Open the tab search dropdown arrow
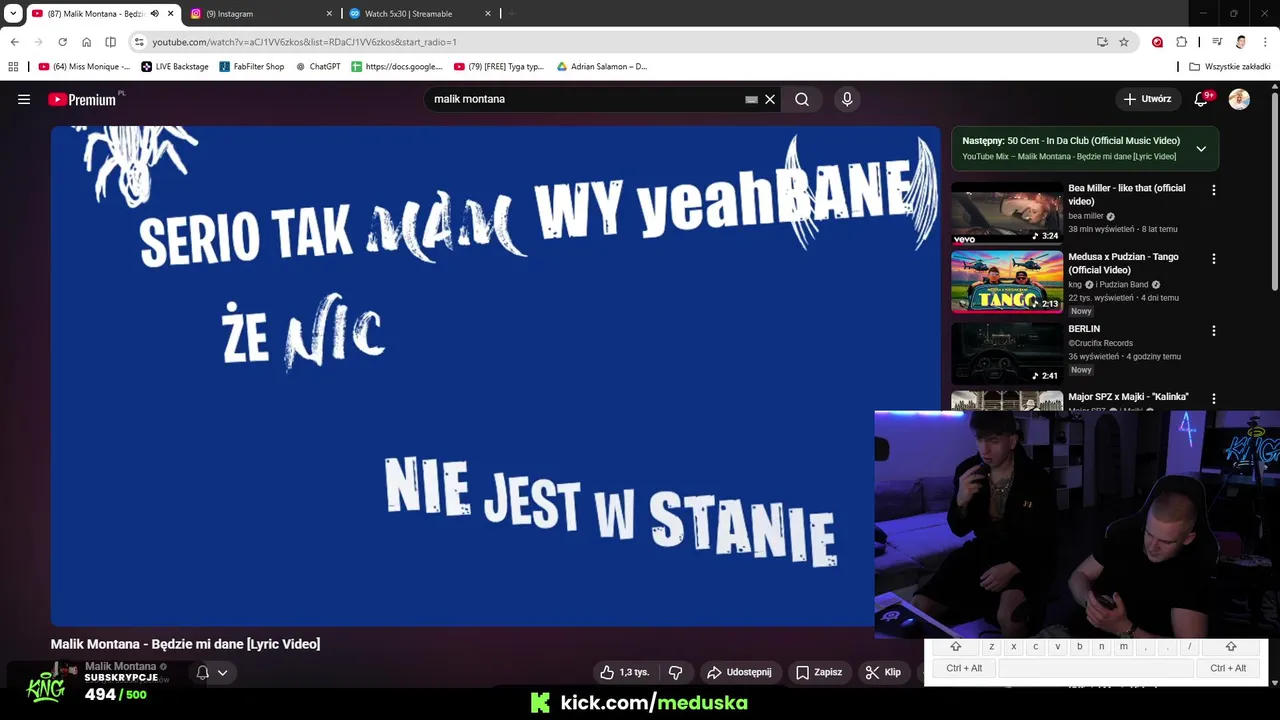Viewport: 1280px width, 720px height. click(13, 13)
